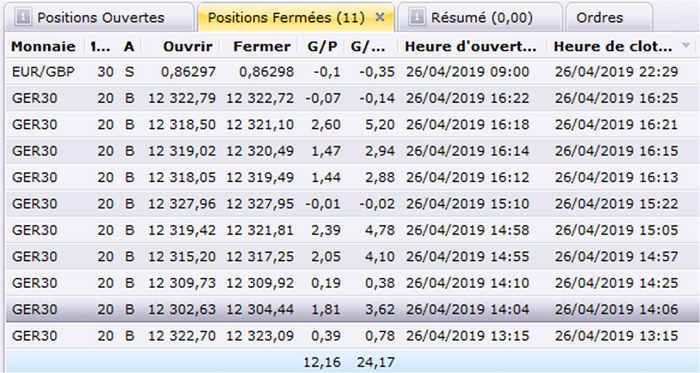Viewport: 700px width, 373px height.
Task: Click the A column header
Action: click(x=129, y=46)
